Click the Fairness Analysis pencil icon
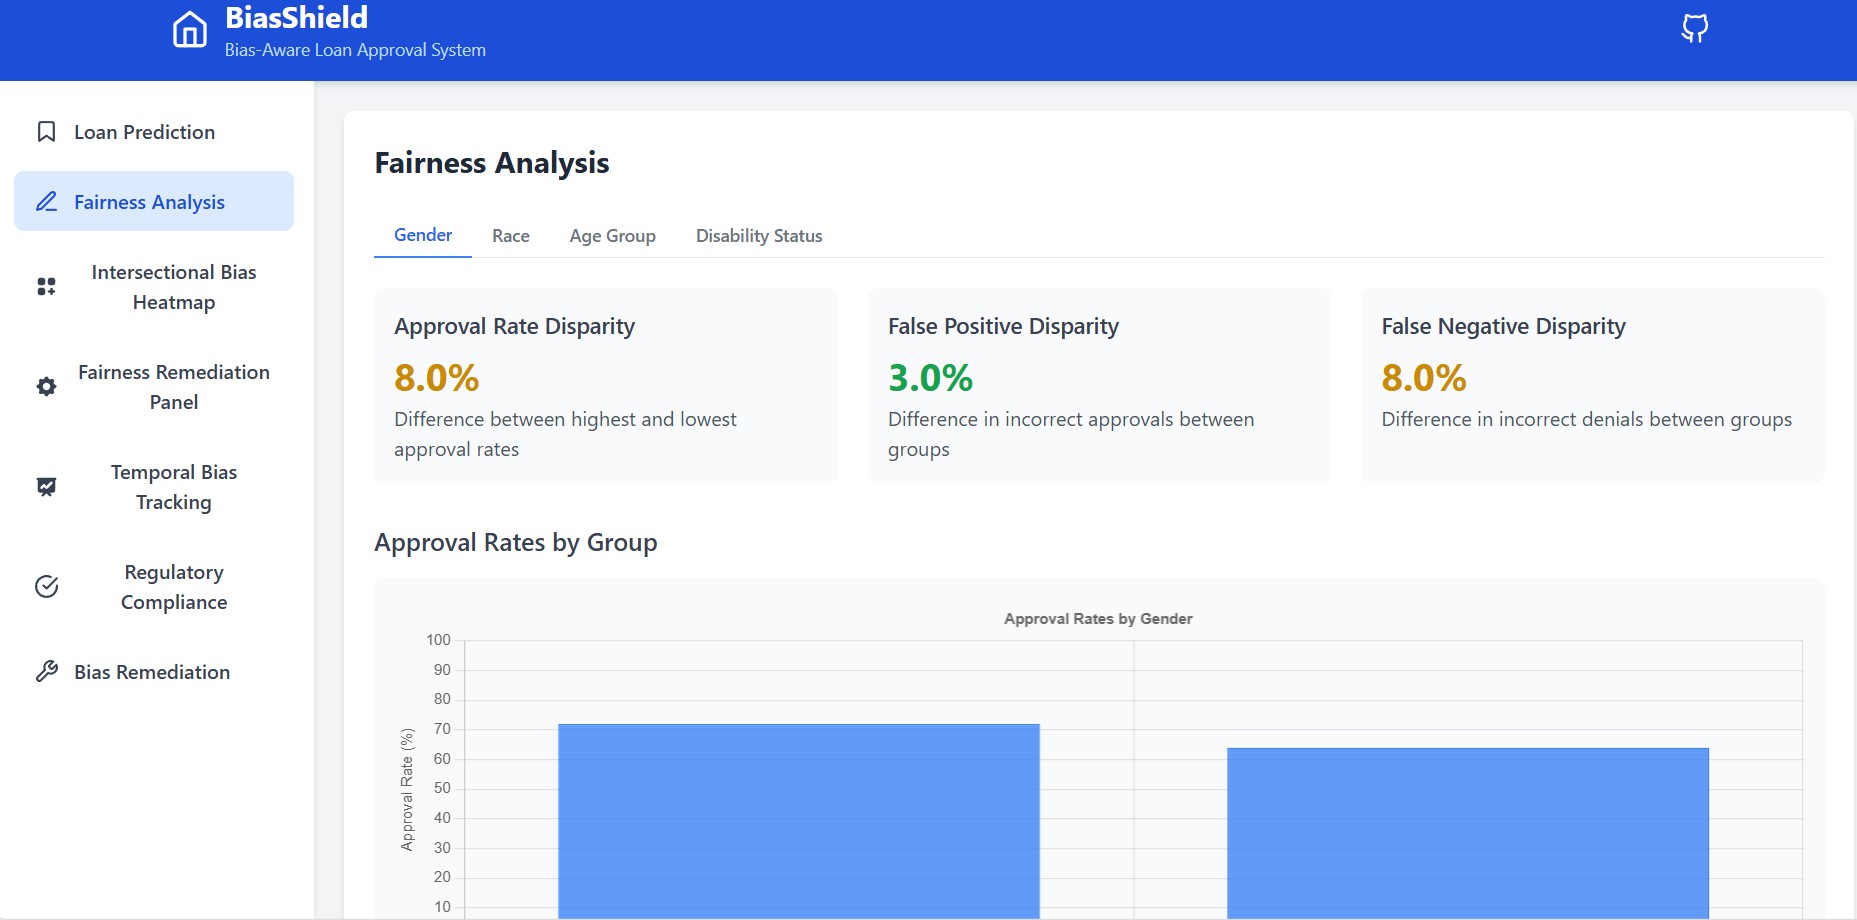This screenshot has width=1857, height=920. 46,202
